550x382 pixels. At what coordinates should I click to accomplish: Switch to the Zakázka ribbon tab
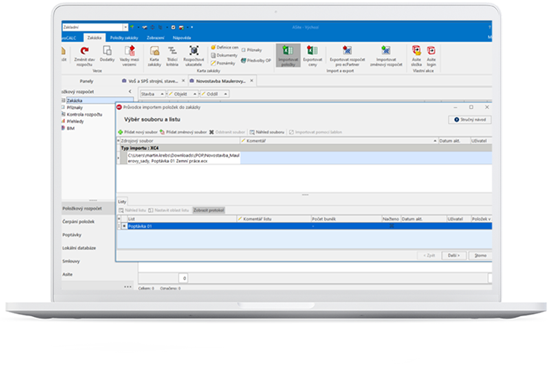tap(94, 38)
